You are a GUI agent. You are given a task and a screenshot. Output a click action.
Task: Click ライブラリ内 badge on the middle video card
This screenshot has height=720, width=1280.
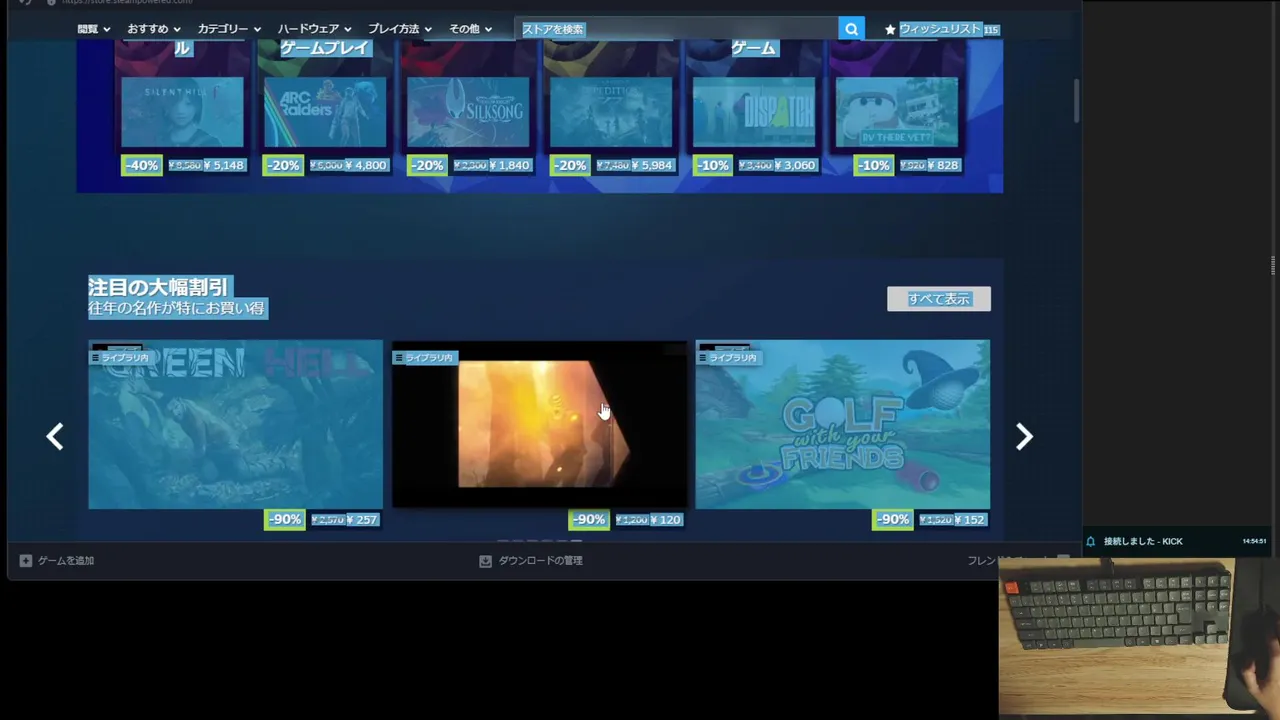point(424,357)
